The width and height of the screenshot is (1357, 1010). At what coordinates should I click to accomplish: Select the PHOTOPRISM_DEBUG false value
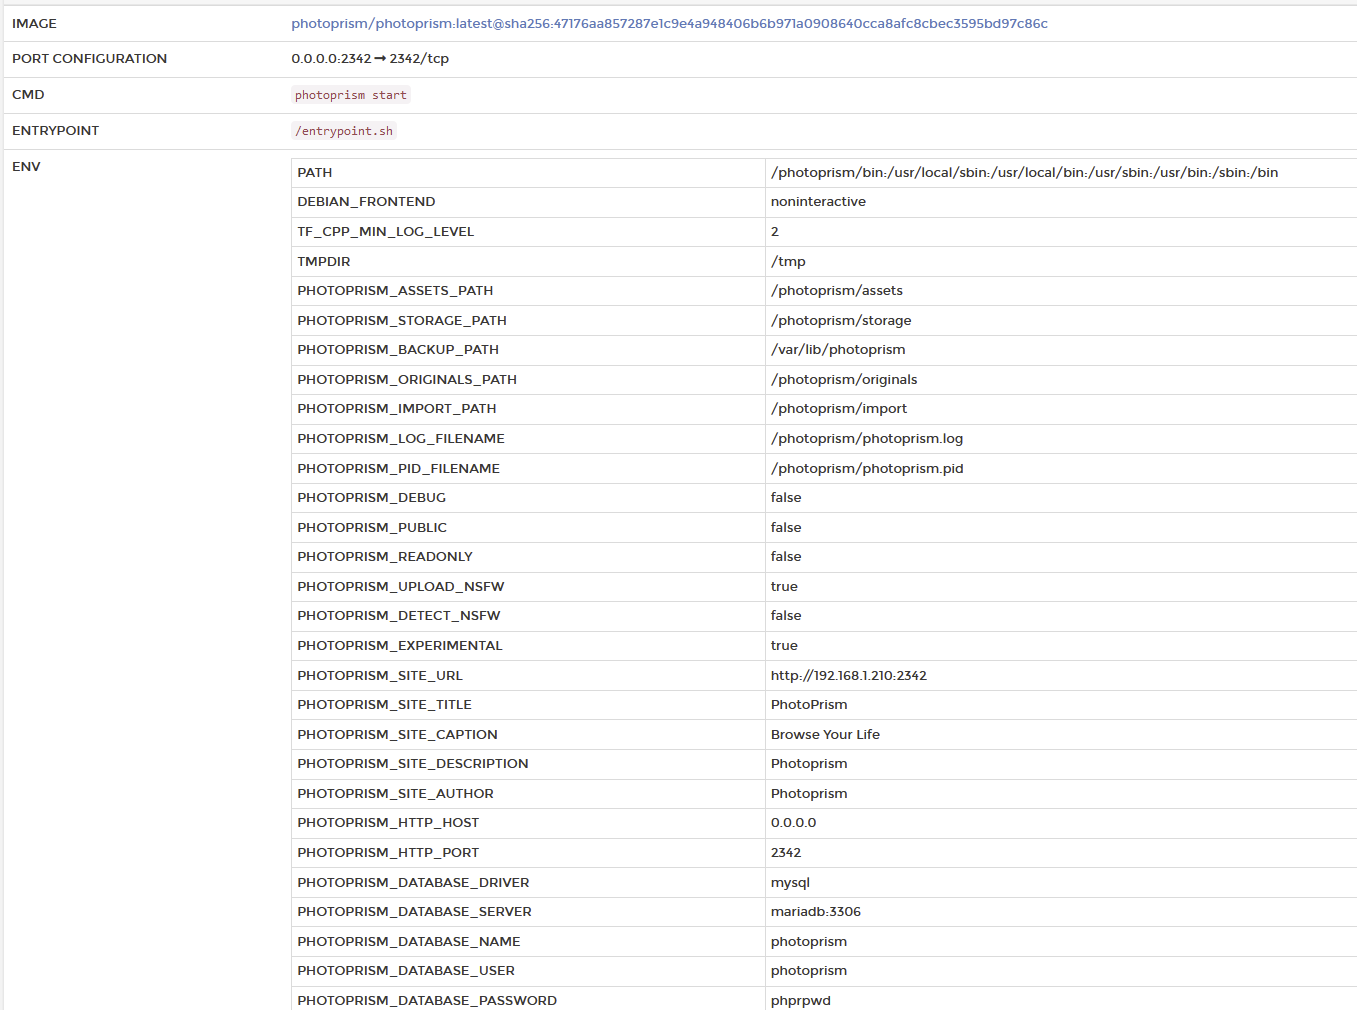point(786,497)
